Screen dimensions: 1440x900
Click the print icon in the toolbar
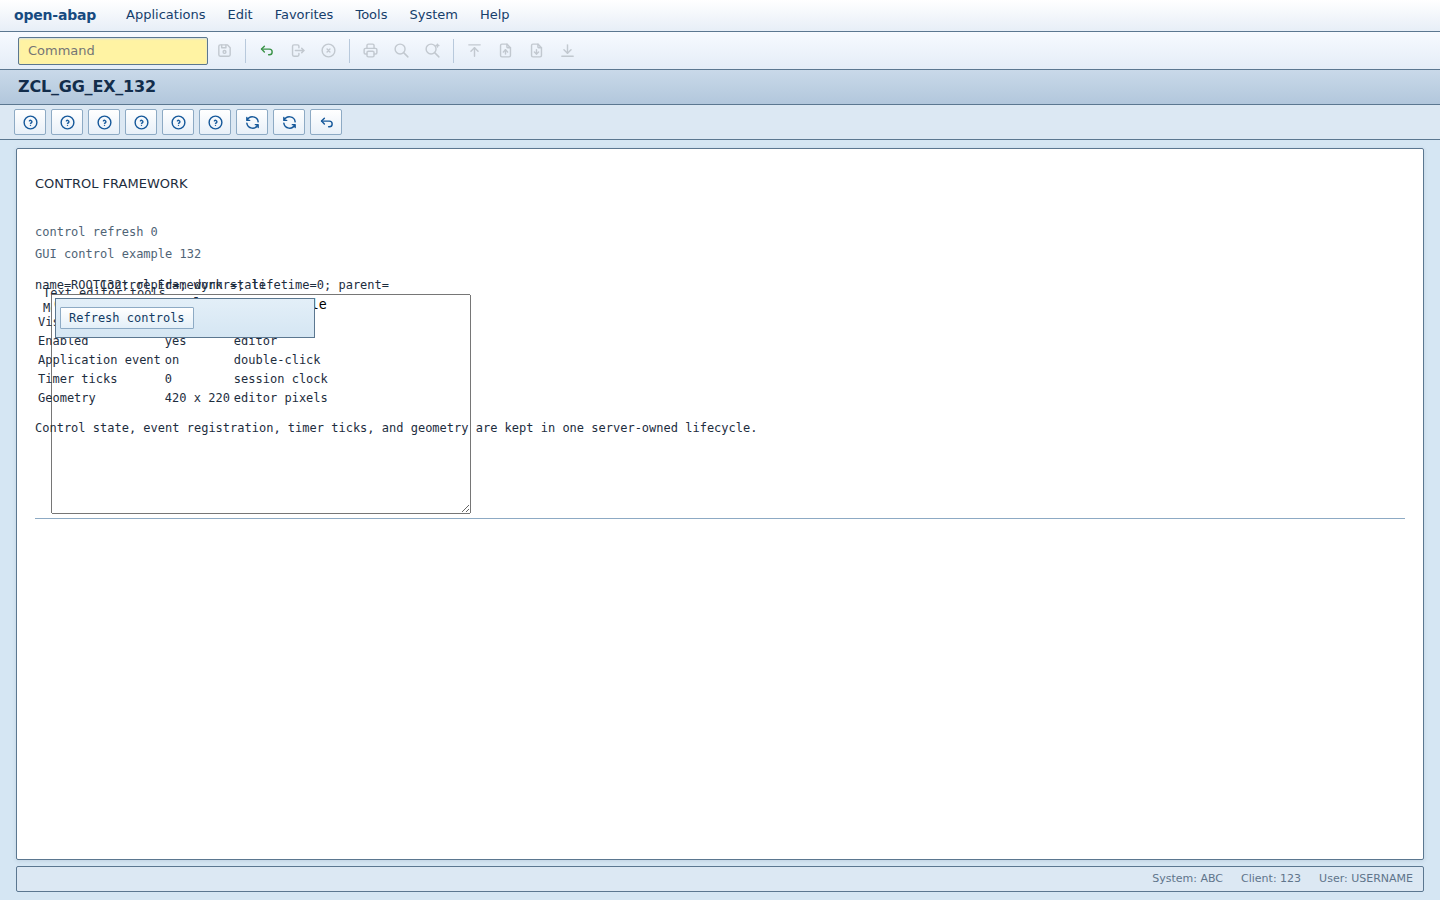click(371, 51)
